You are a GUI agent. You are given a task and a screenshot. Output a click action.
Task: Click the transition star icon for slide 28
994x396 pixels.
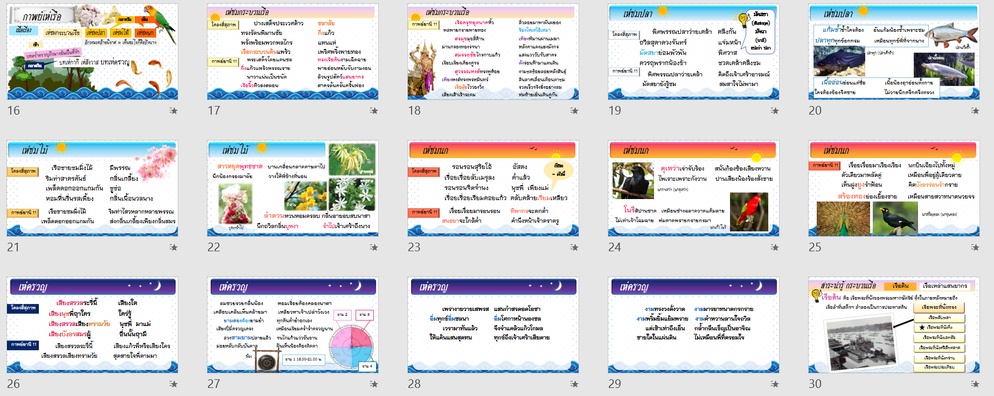pyautogui.click(x=574, y=384)
